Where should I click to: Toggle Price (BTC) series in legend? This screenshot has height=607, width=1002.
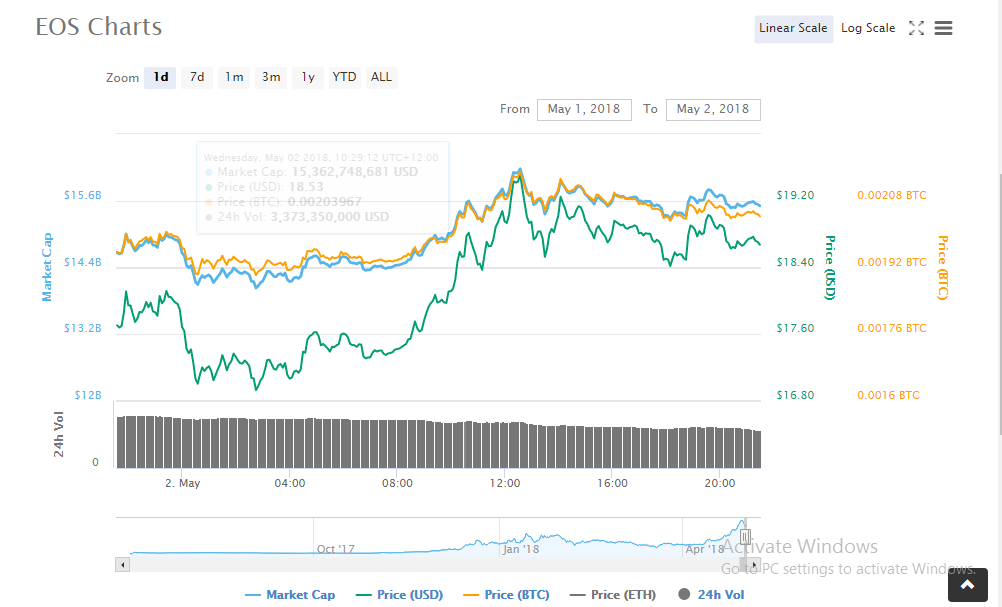(506, 595)
